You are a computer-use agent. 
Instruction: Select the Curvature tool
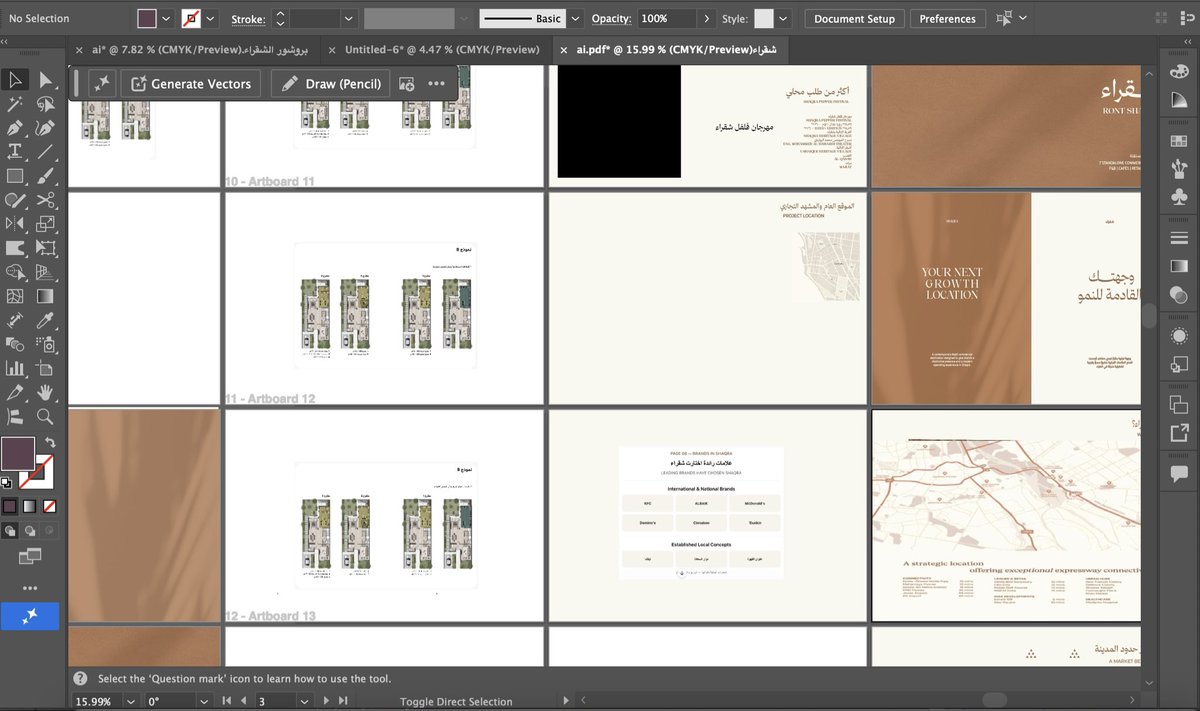click(x=46, y=128)
